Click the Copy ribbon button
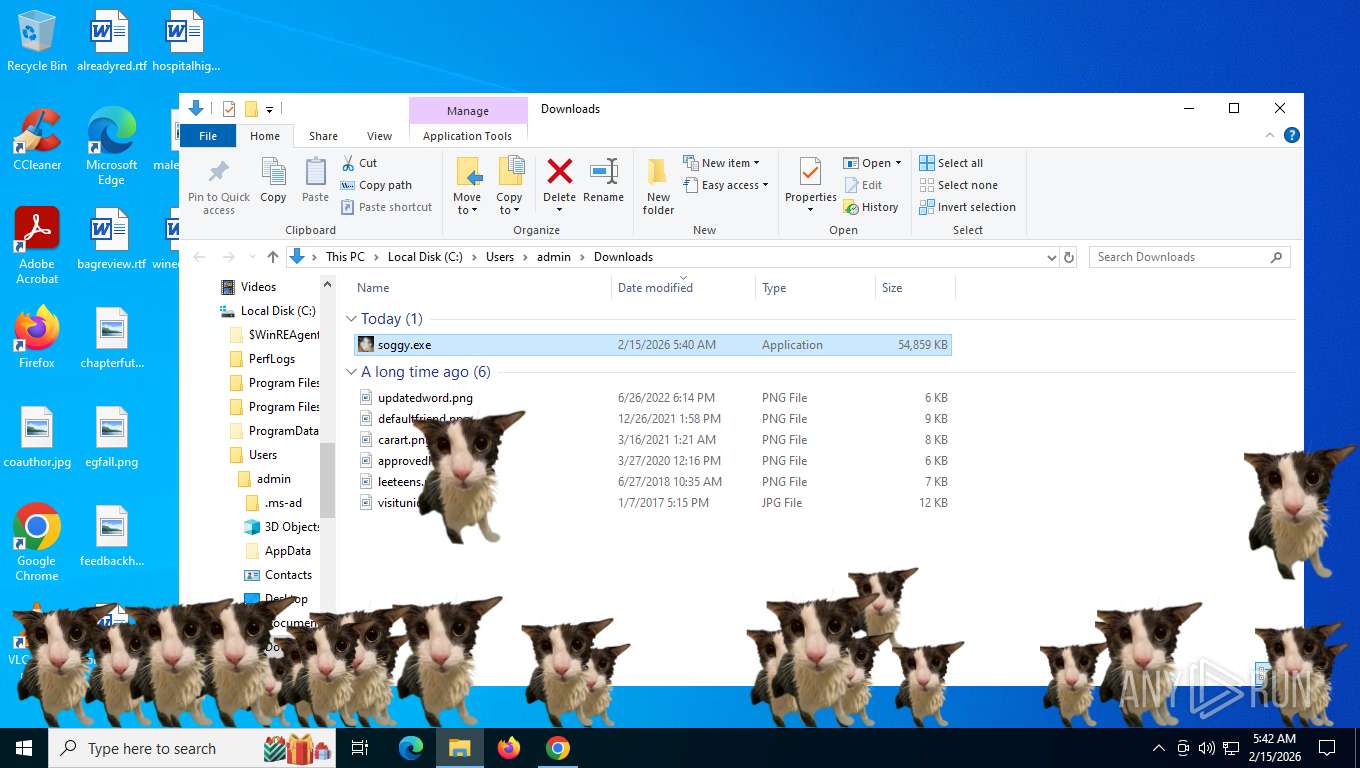Viewport: 1360px width, 768px height. [x=273, y=180]
